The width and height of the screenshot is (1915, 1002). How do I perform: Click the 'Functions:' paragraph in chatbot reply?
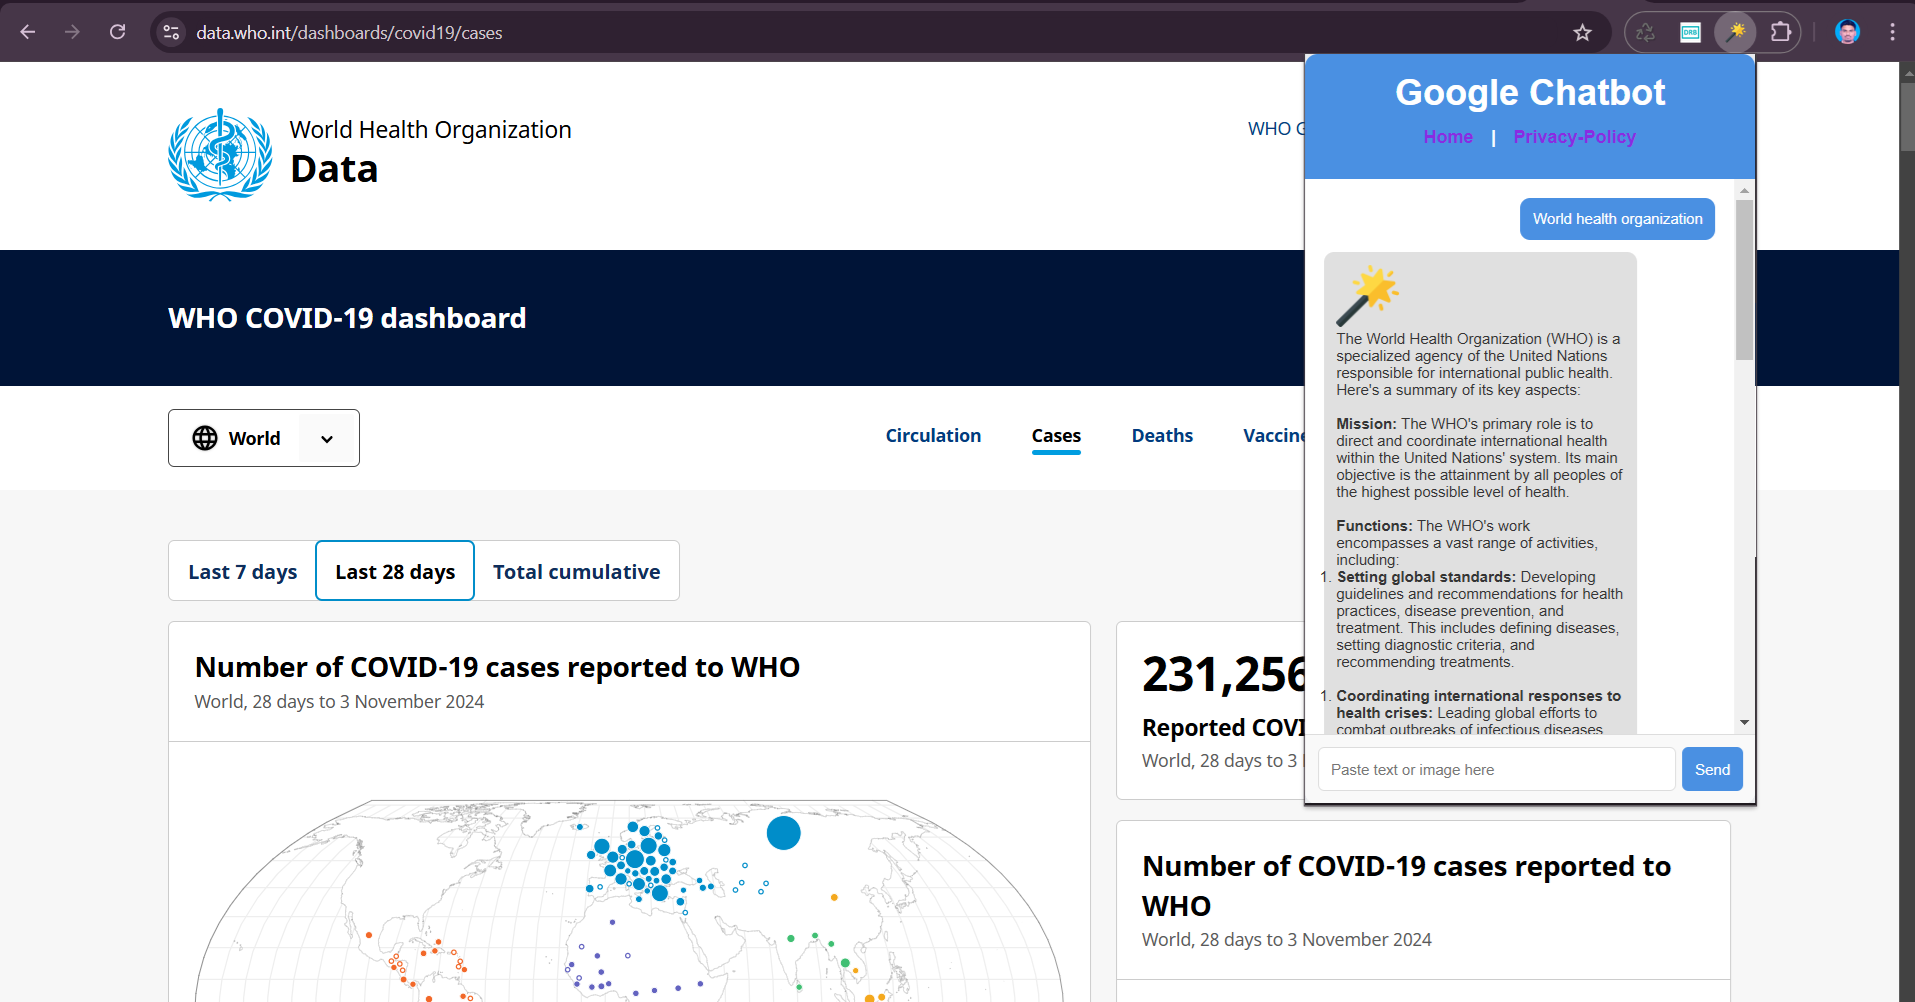click(x=1467, y=543)
